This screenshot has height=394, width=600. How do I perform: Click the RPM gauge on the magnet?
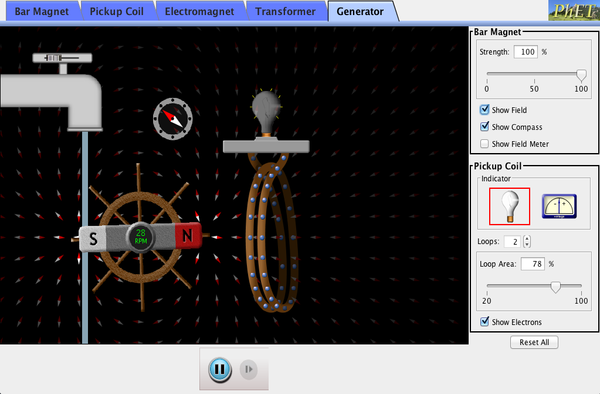coord(140,237)
